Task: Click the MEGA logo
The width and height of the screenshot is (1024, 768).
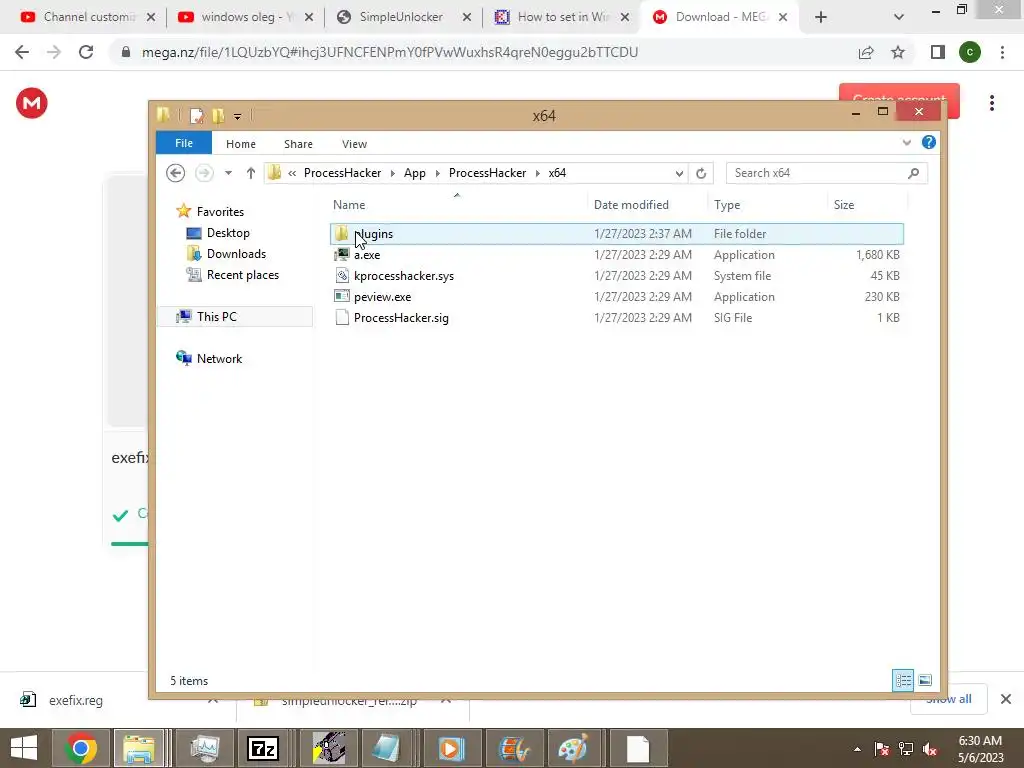Action: point(31,103)
